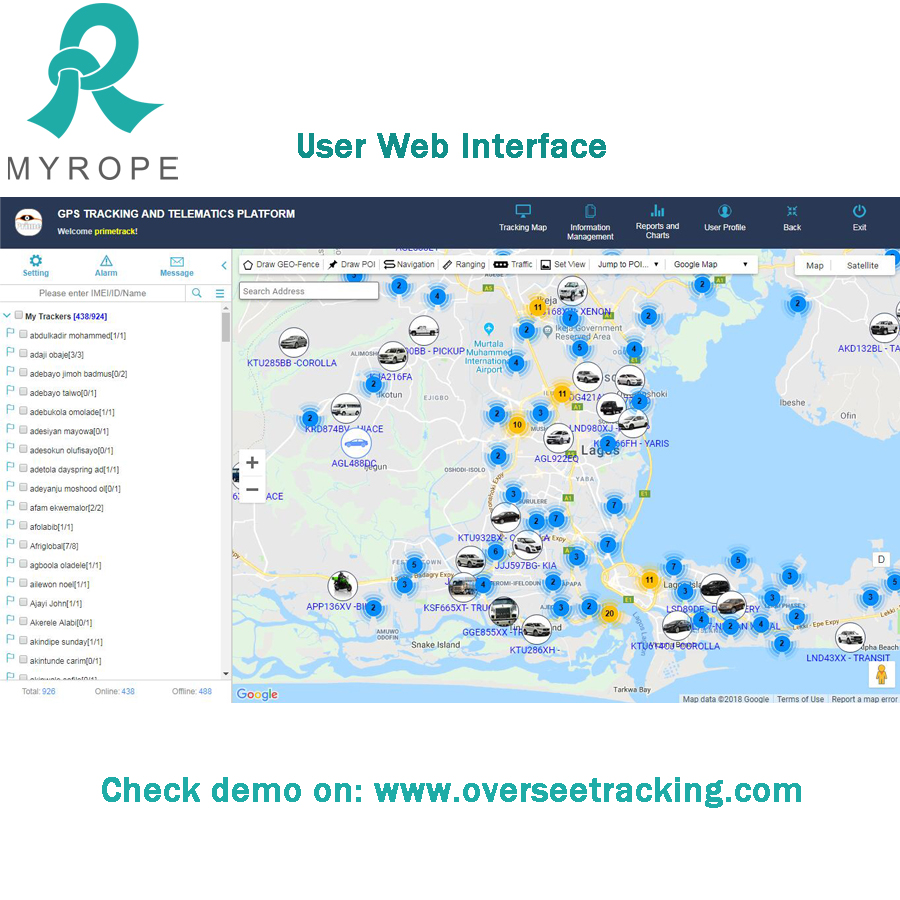The image size is (900, 900).
Task: Click the flag icon beside agboola oladele
Action: point(10,562)
